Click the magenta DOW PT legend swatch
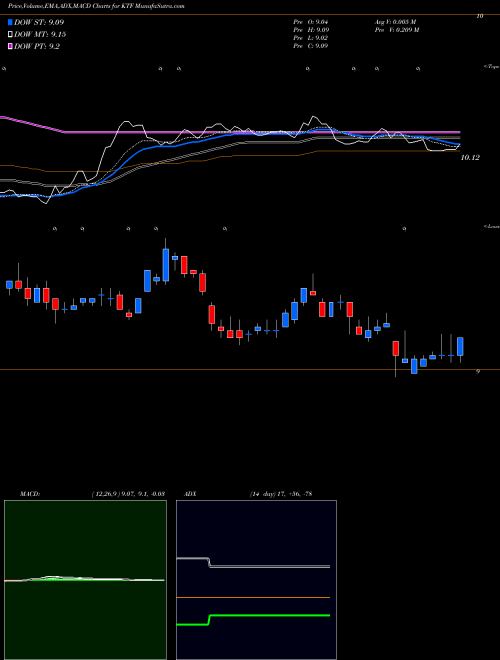Image resolution: width=500 pixels, height=660 pixels. pos(10,46)
